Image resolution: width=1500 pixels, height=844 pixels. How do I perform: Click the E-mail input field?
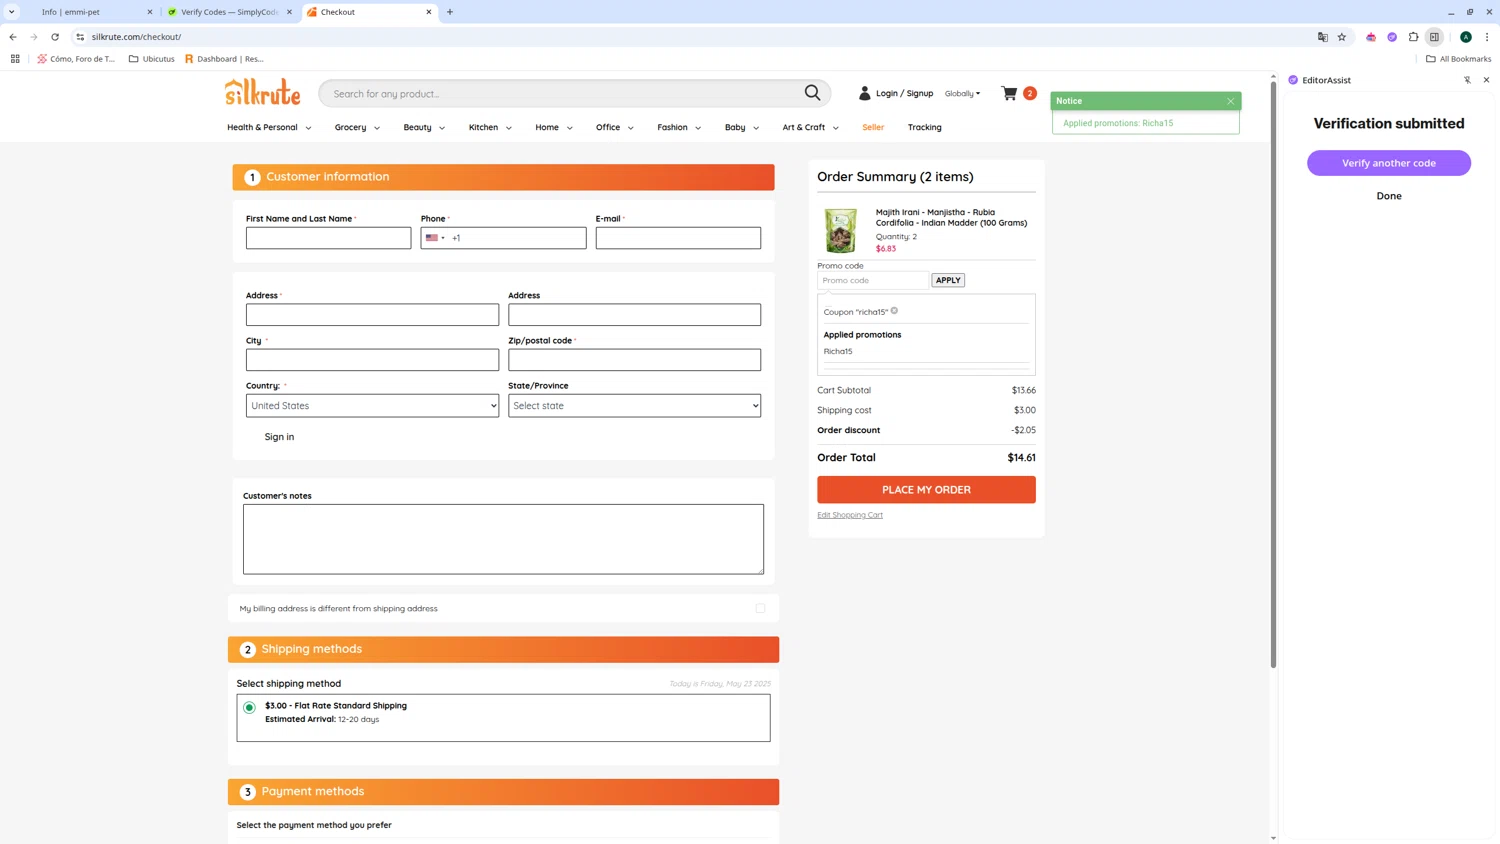(x=678, y=238)
